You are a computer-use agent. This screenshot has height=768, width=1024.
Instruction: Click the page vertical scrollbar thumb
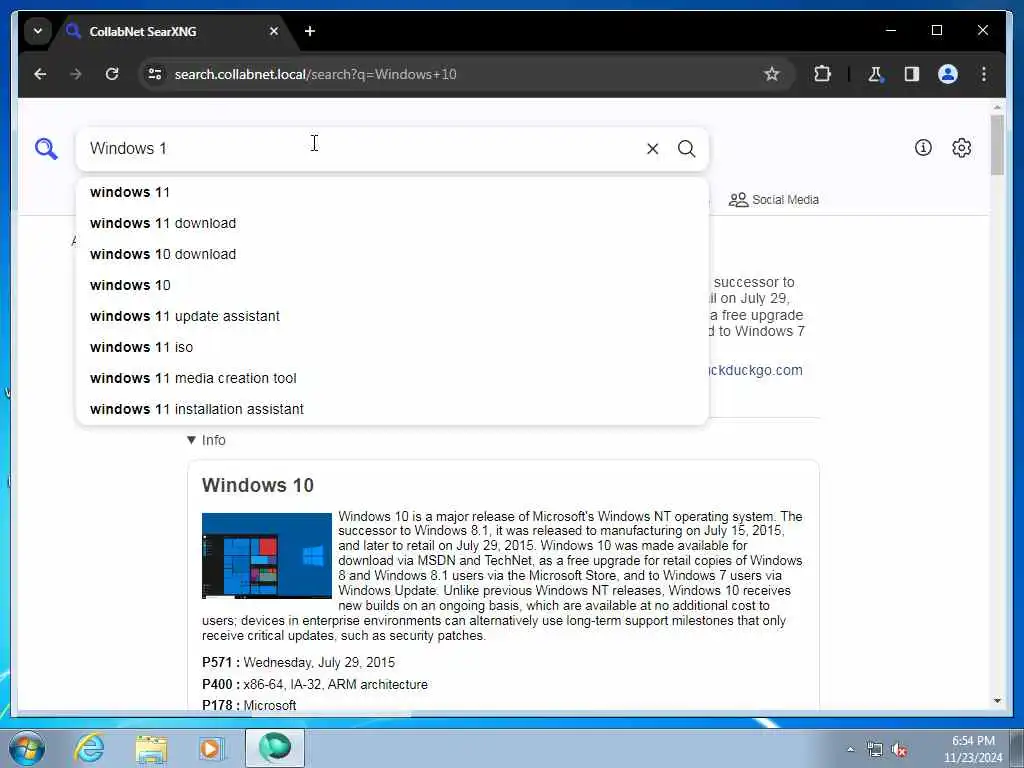pos(997,145)
